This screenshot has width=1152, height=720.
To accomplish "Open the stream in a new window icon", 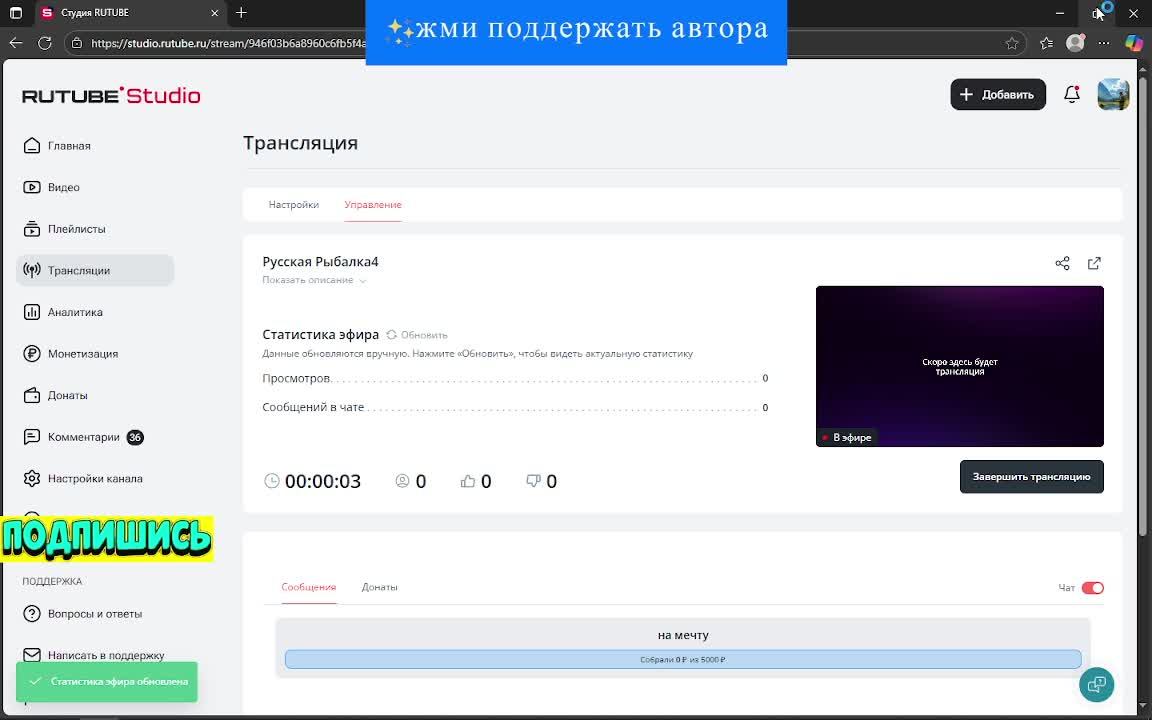I will (1094, 263).
